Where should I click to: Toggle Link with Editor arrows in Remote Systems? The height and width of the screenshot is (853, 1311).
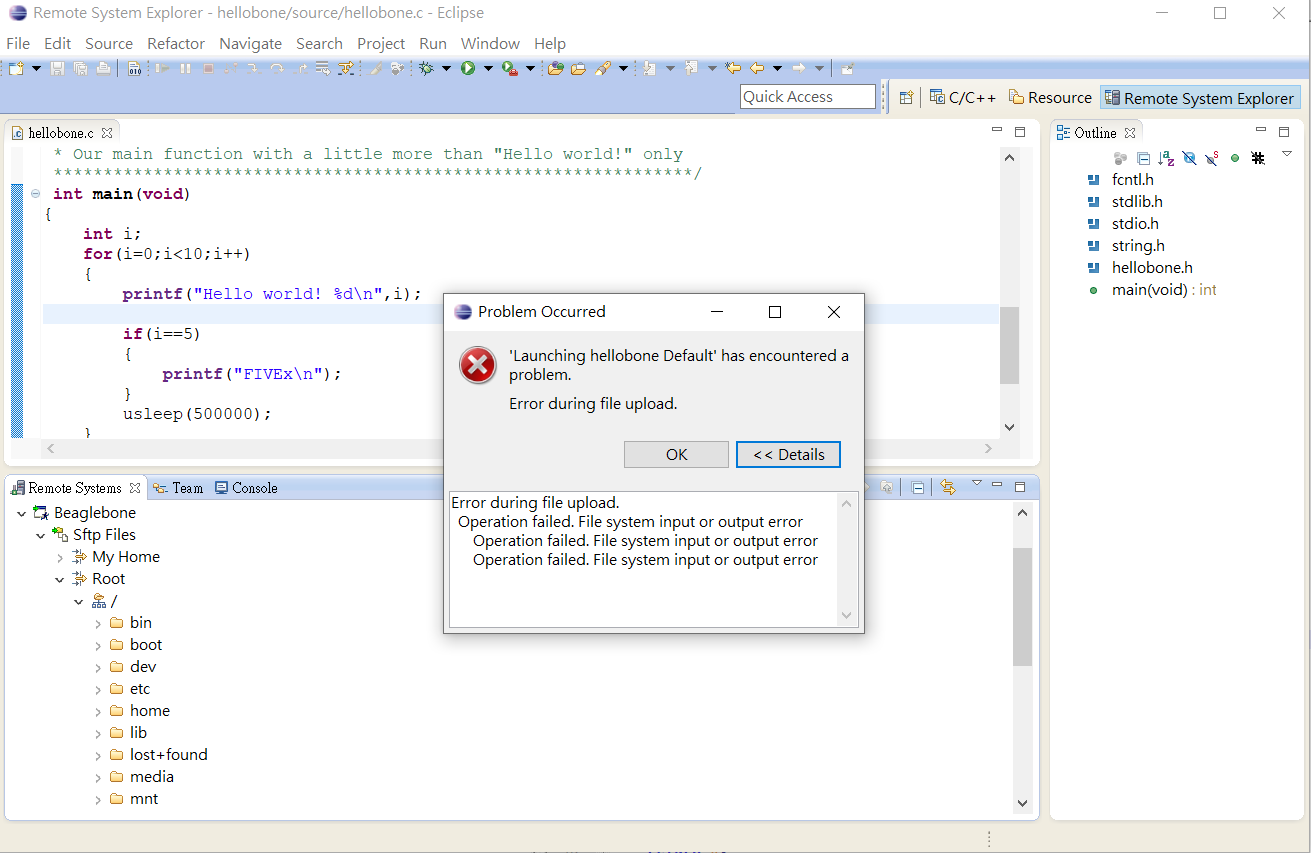point(948,487)
